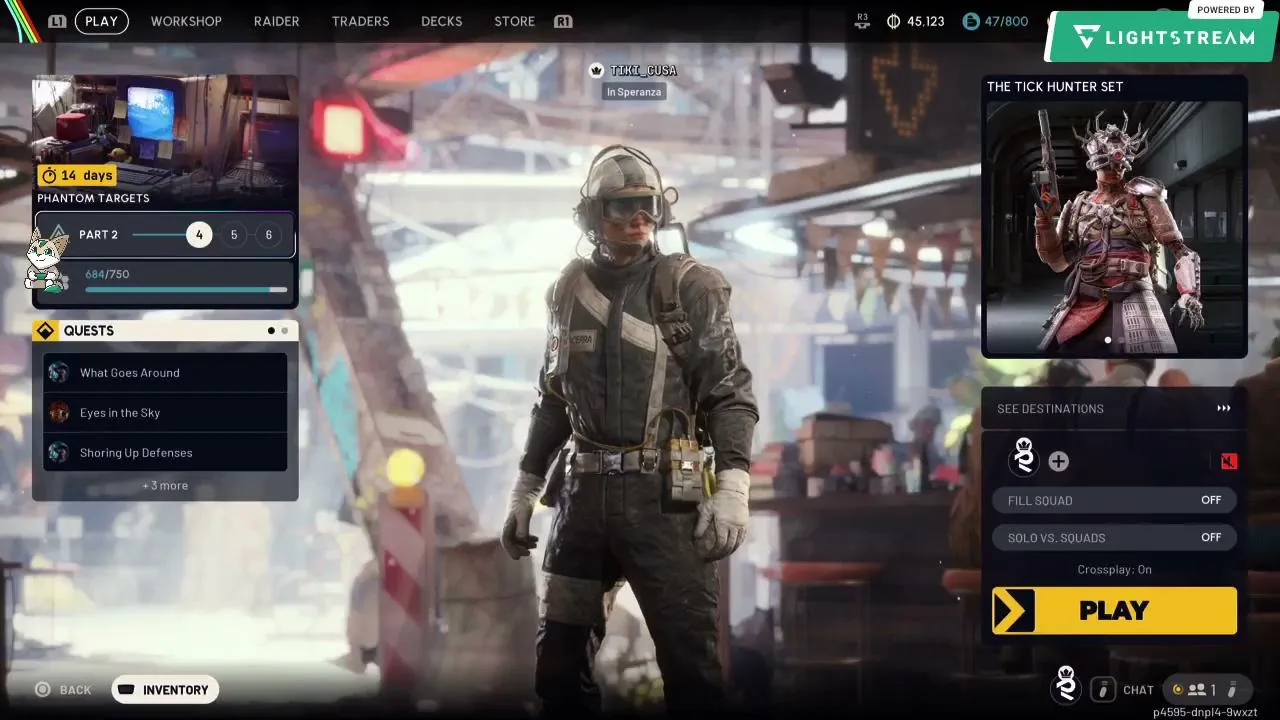
Task: Click the bottom bar player avatar emblem
Action: click(1066, 686)
